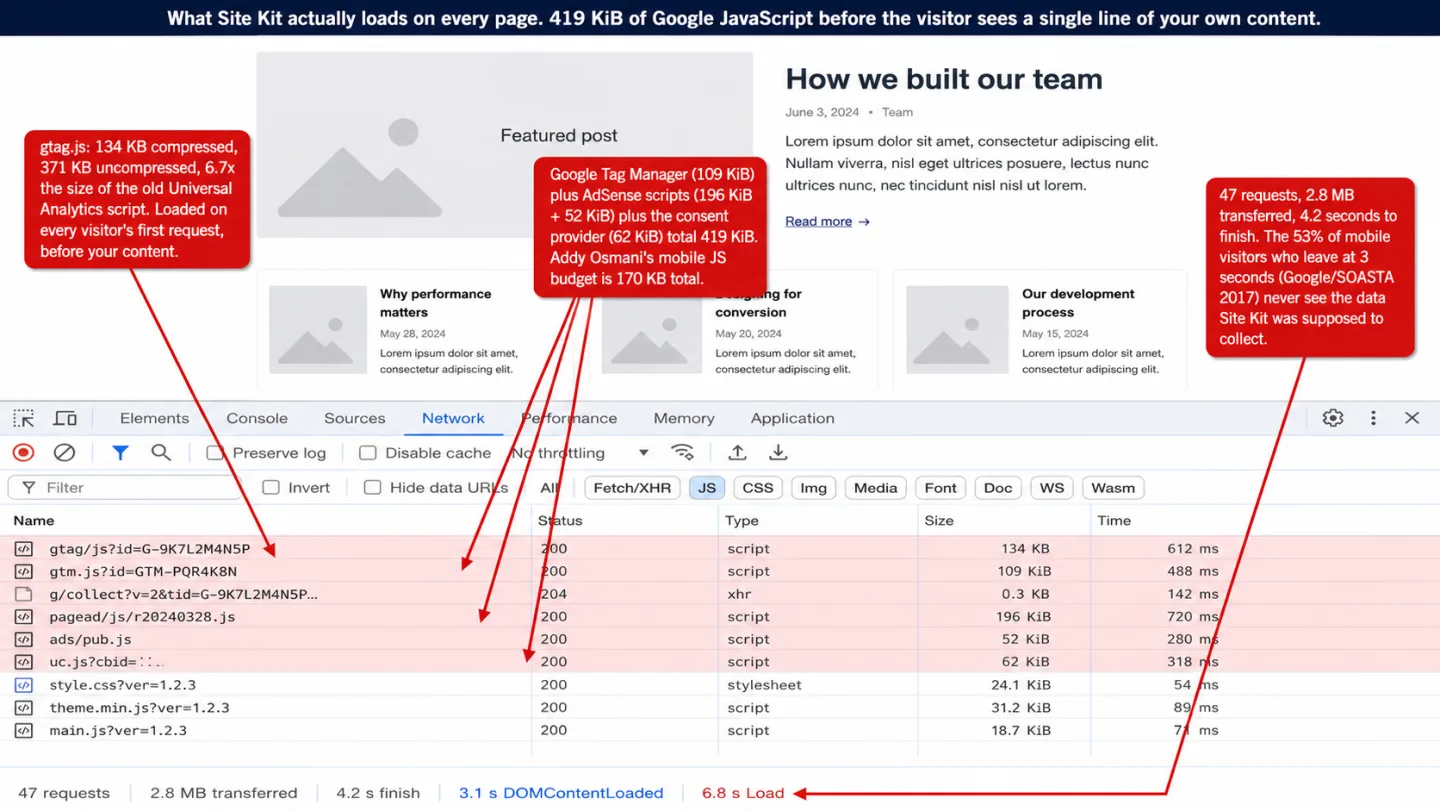Open the Why performance matters post

[x=436, y=303]
